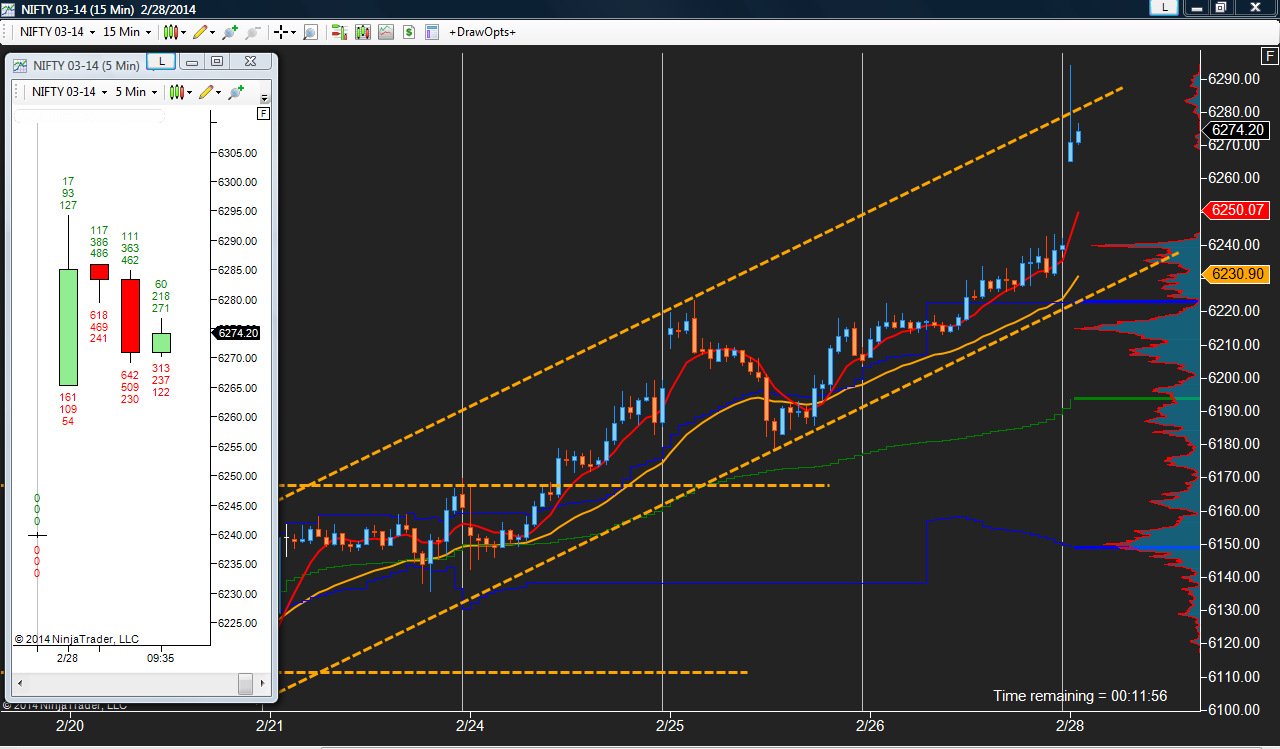Expand chart style dropdown arrow in 5 Min window

point(189,93)
